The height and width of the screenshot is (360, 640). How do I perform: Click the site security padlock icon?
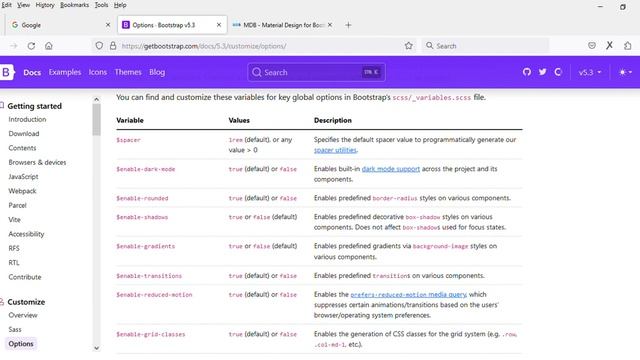tap(113, 46)
